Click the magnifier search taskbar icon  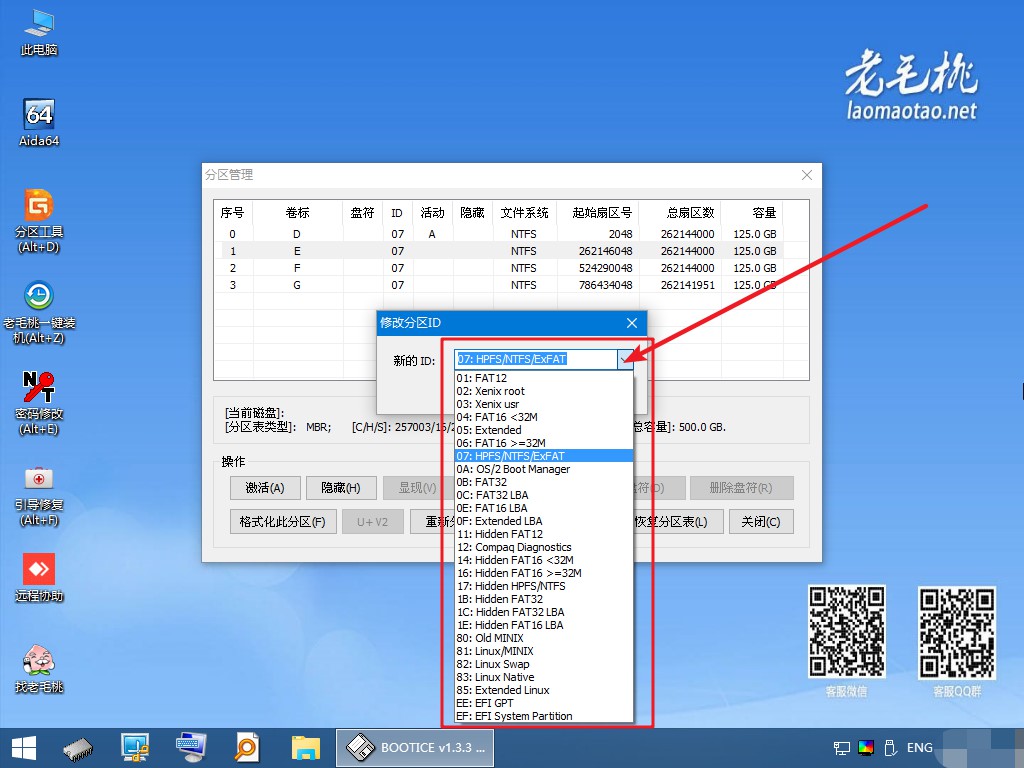(247, 748)
